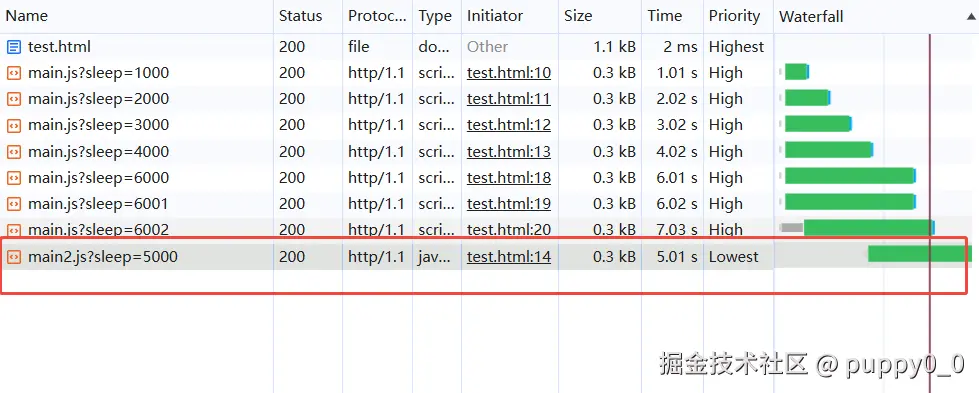Click the script icon for main.js?sleep=4000

click(x=14, y=152)
